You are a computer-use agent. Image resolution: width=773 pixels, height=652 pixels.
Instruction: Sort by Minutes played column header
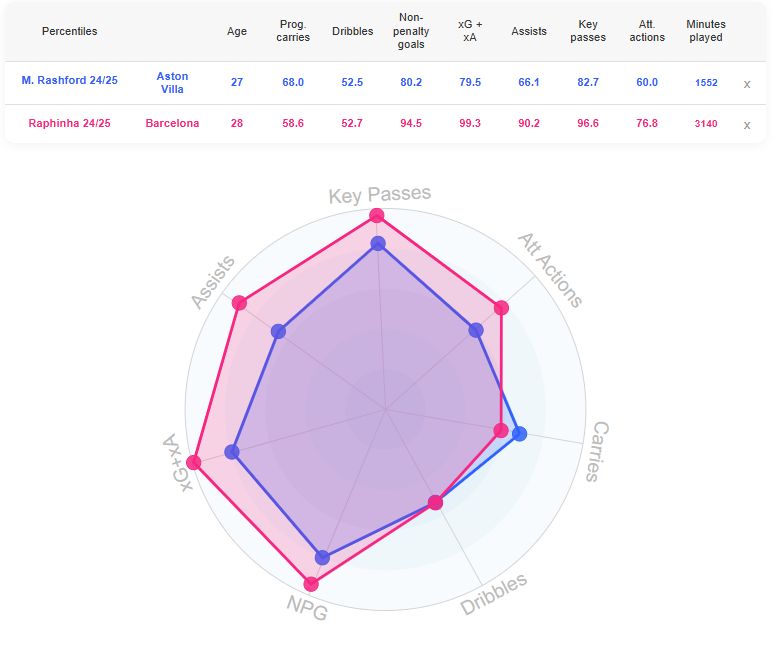tap(706, 31)
